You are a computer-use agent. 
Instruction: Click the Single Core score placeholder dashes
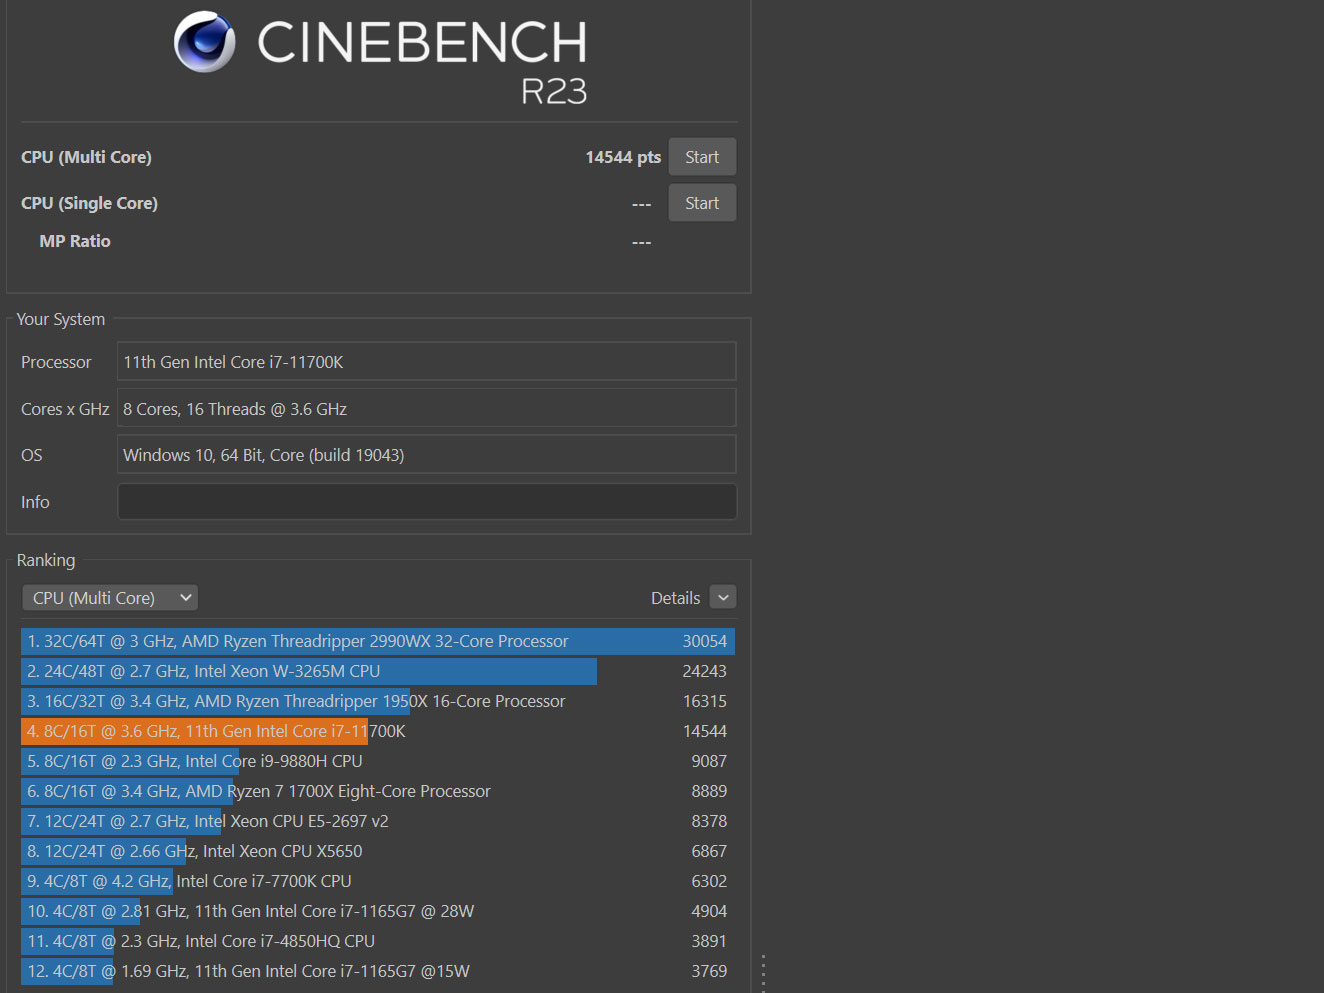(x=642, y=205)
